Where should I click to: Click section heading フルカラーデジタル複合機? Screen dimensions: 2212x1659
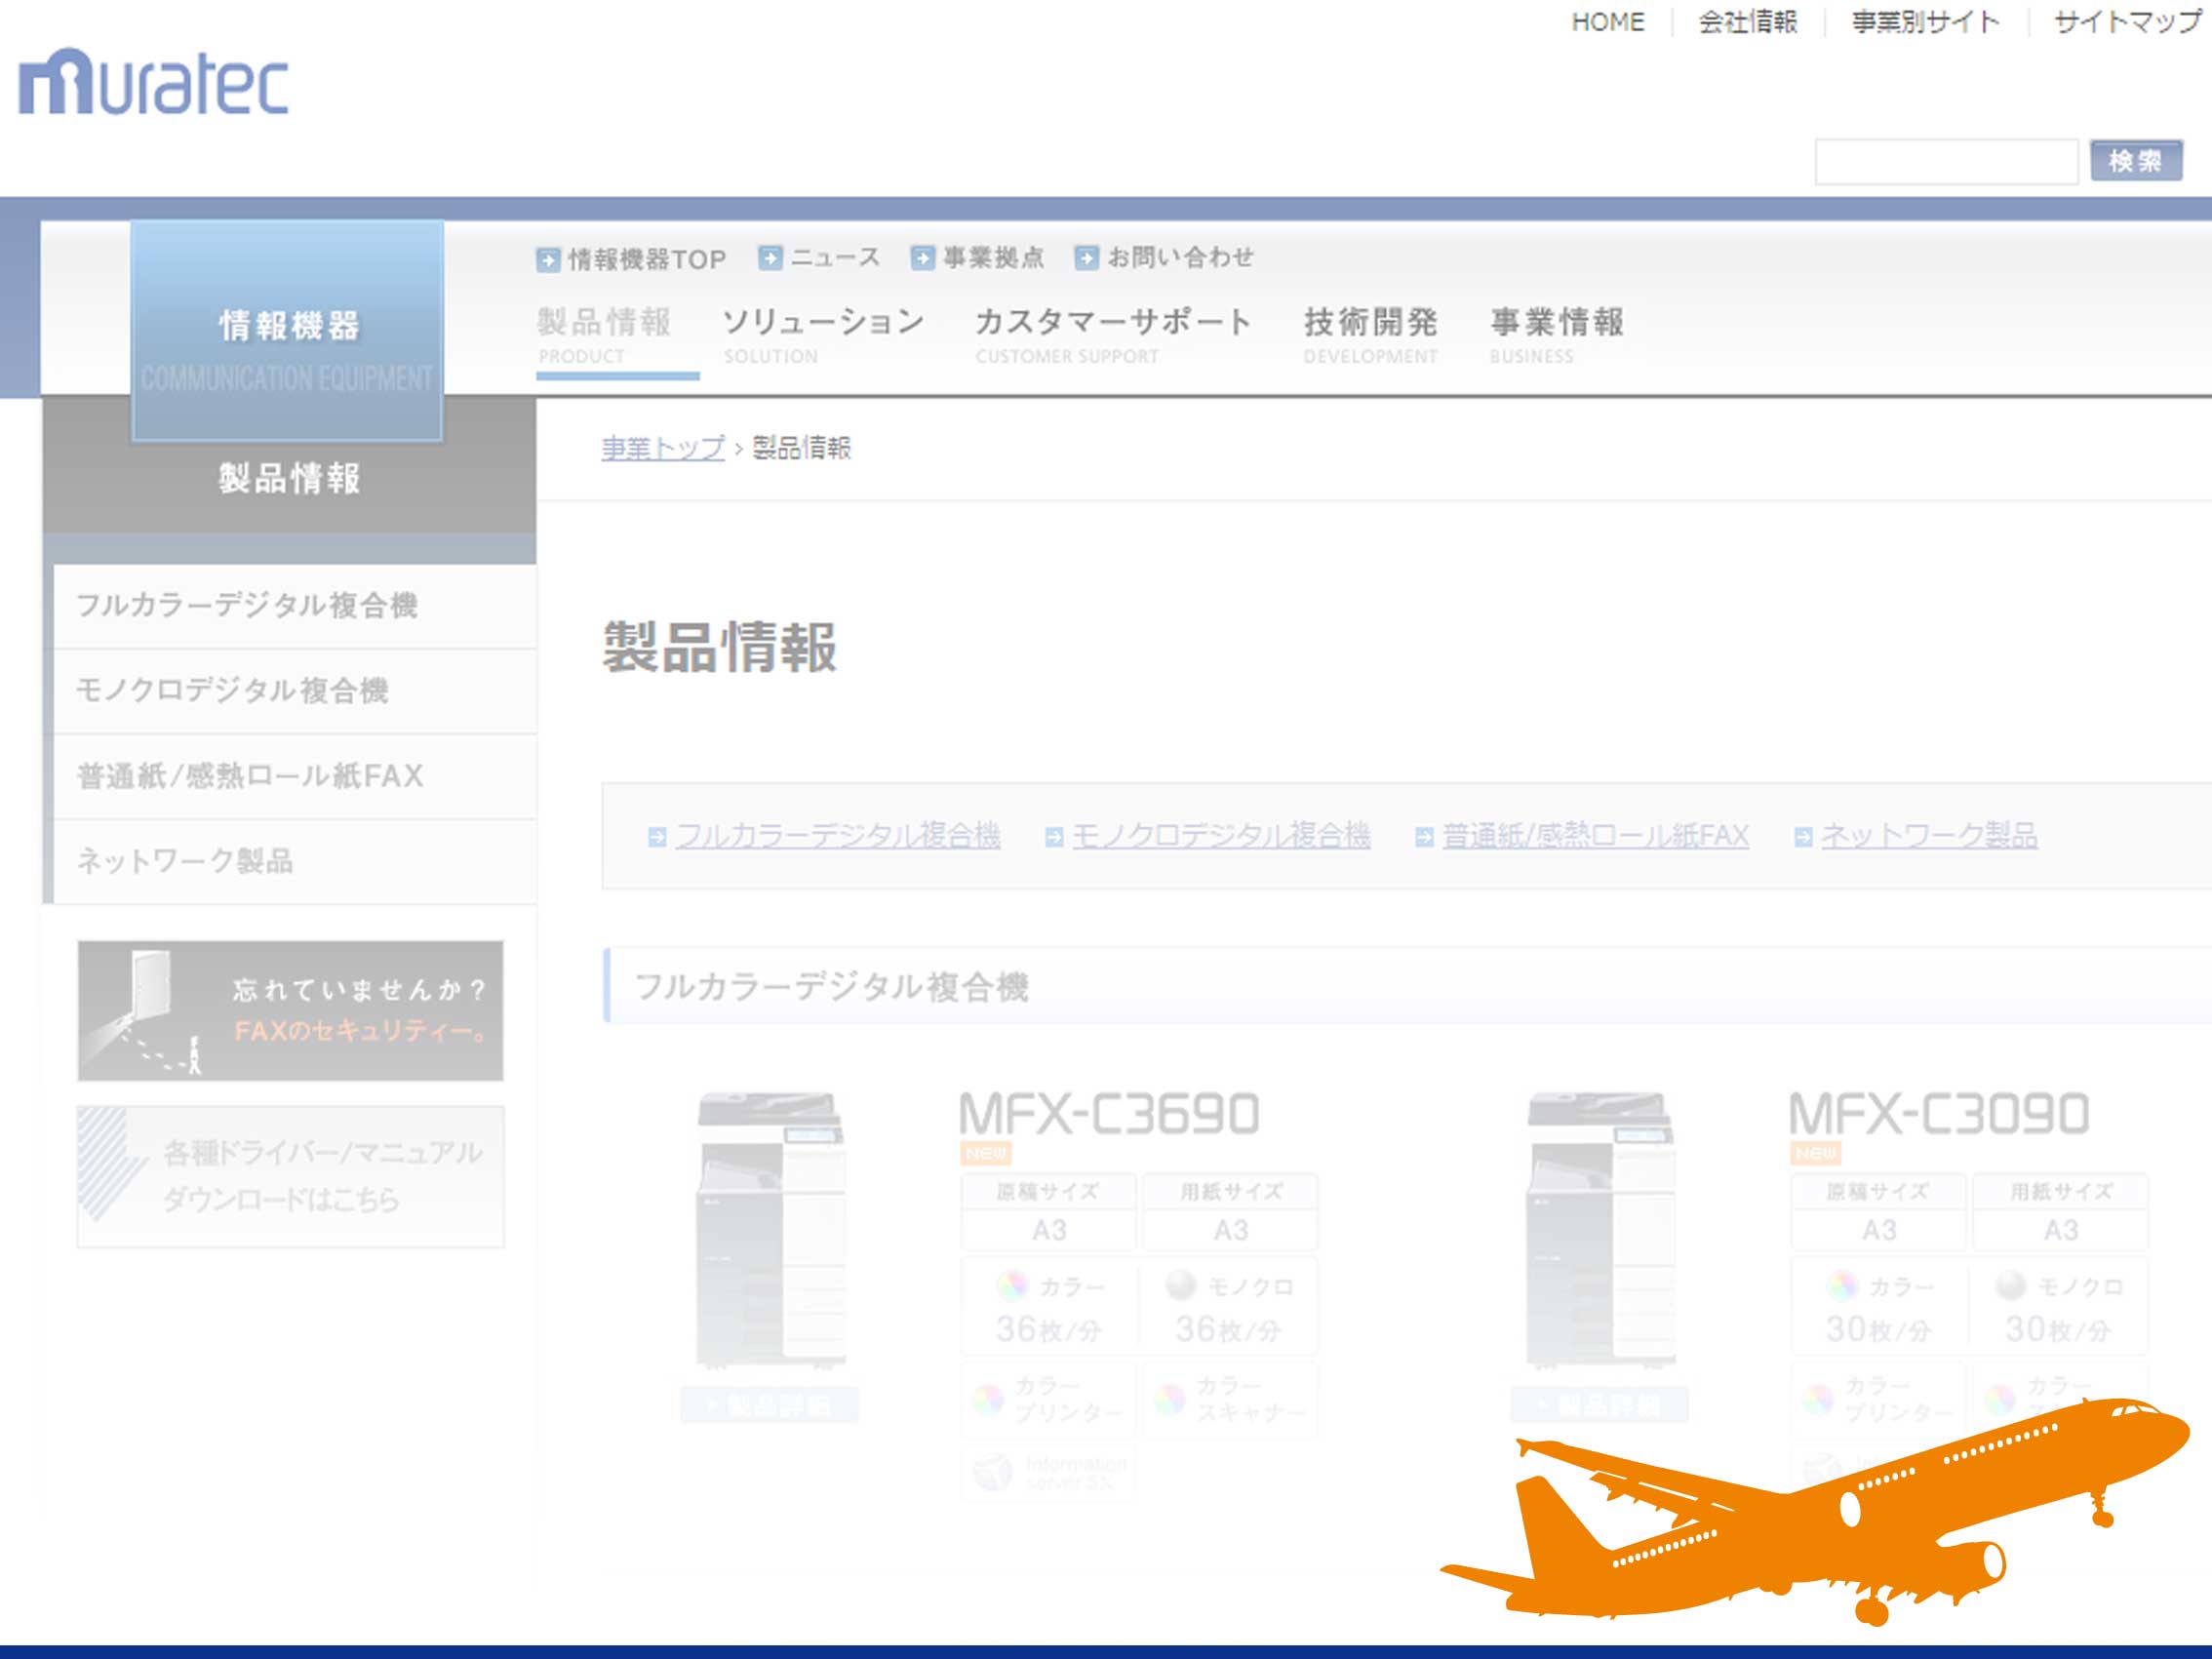click(x=832, y=987)
